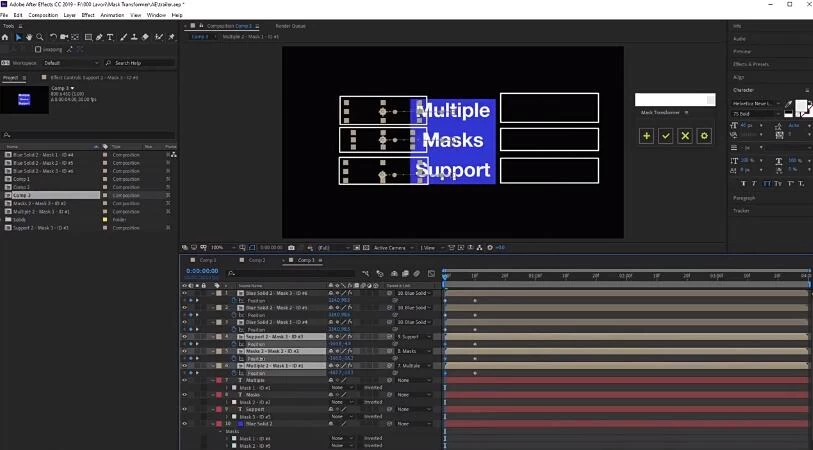
Task: Click the plus button in Mask Transformer
Action: point(646,135)
